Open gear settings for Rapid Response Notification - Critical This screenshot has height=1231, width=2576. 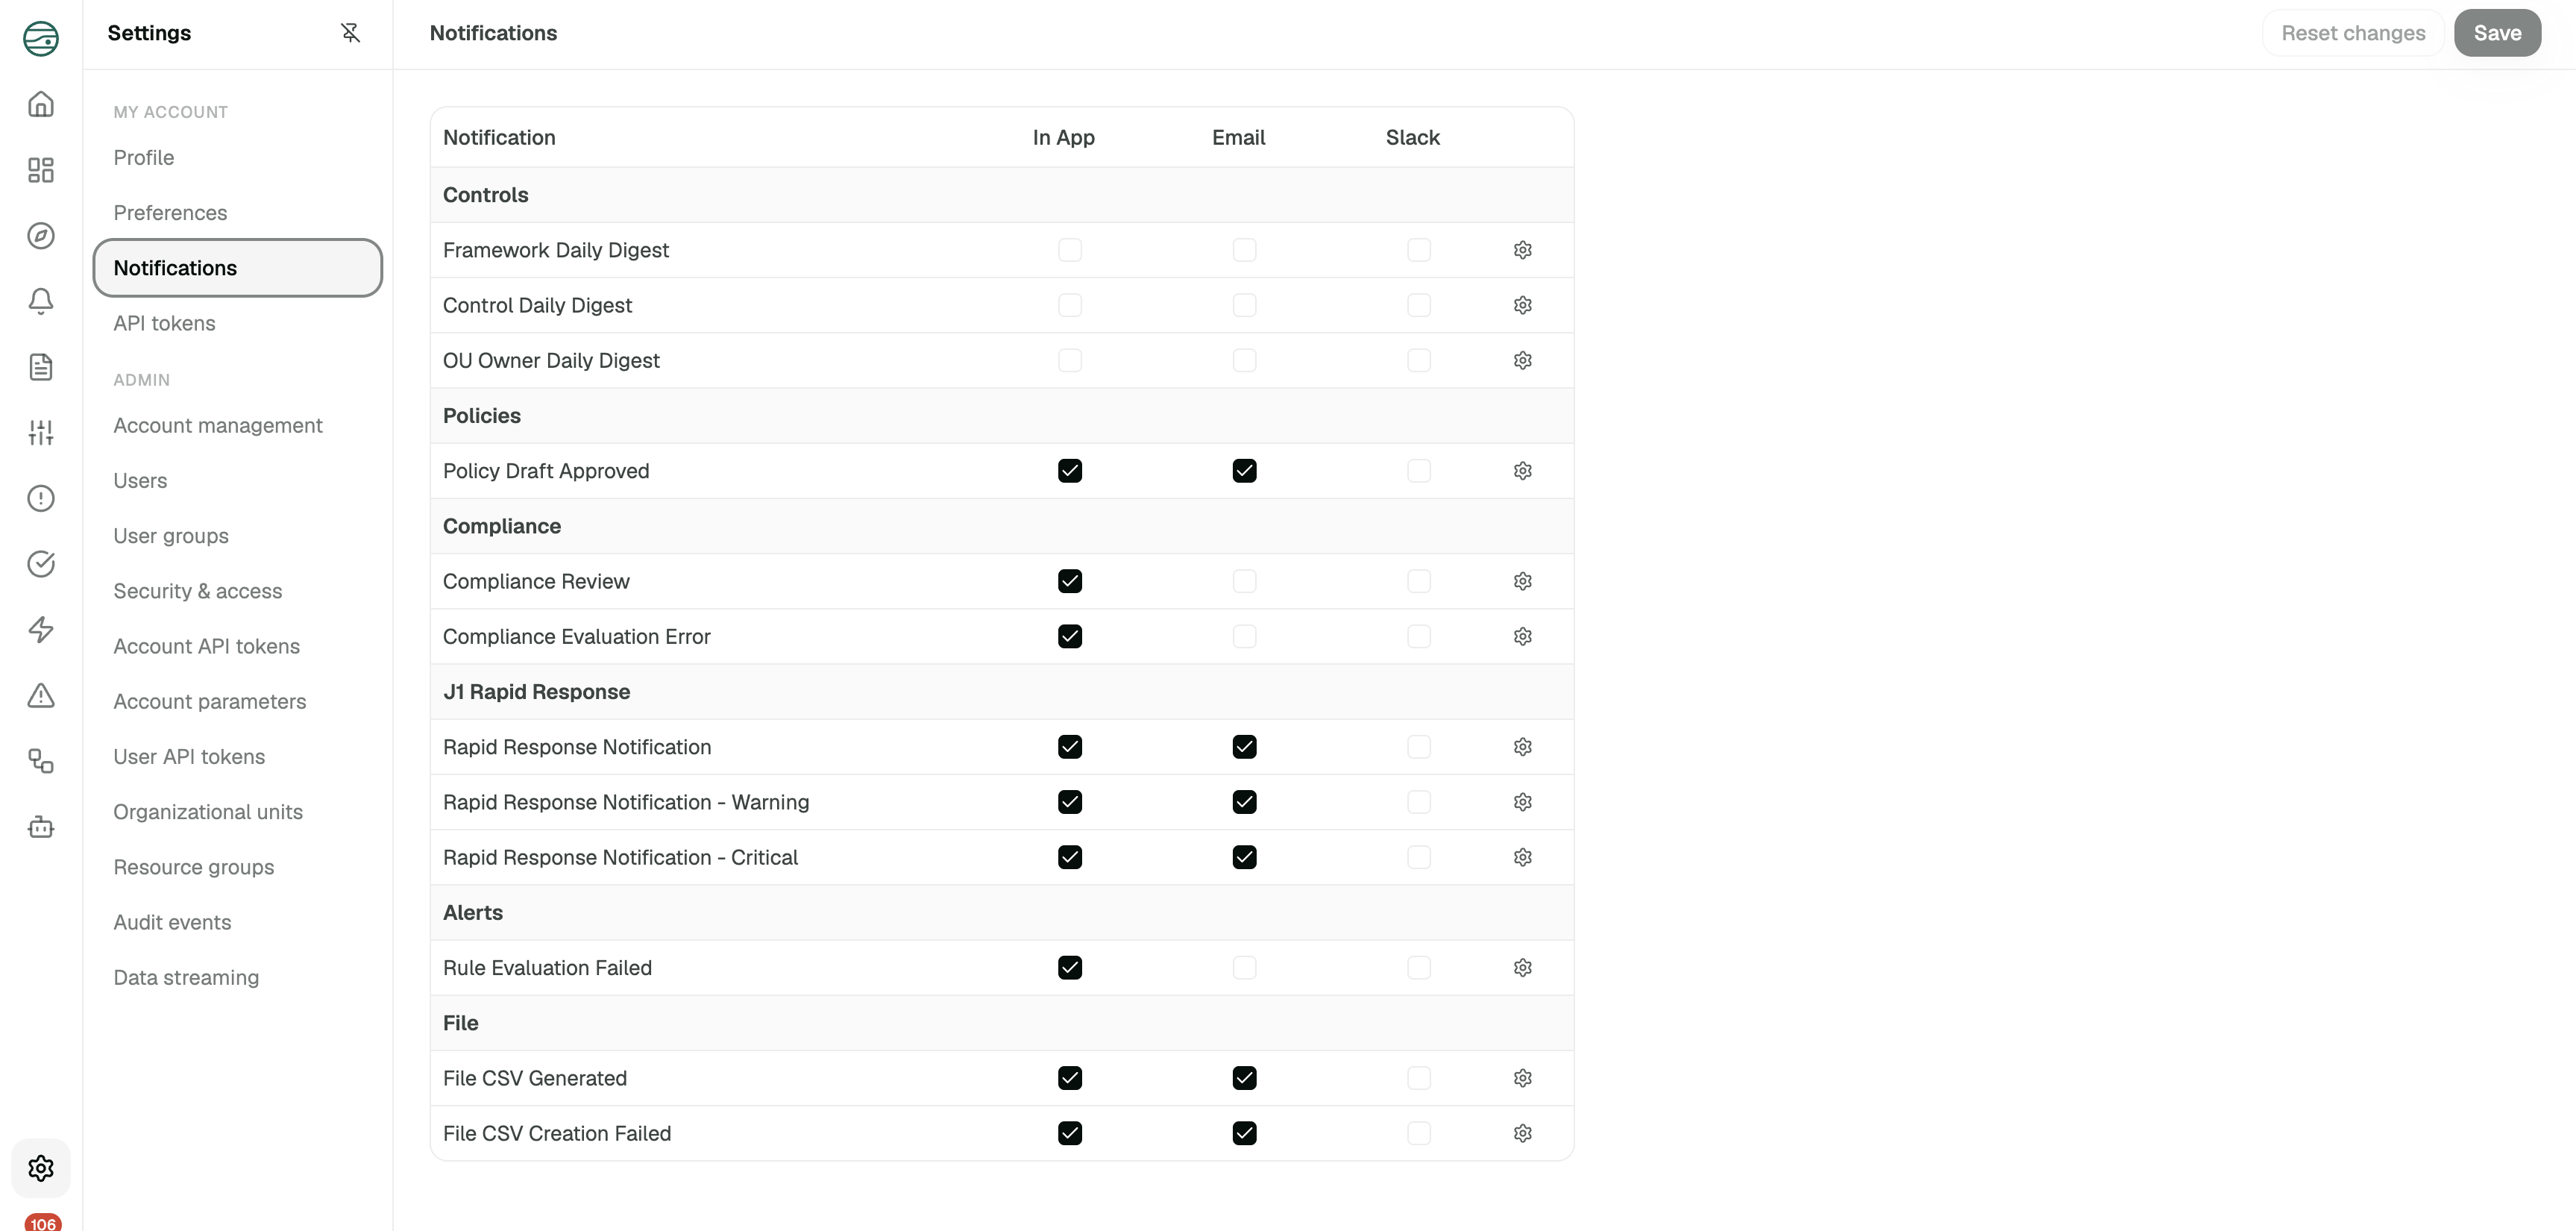1523,857
